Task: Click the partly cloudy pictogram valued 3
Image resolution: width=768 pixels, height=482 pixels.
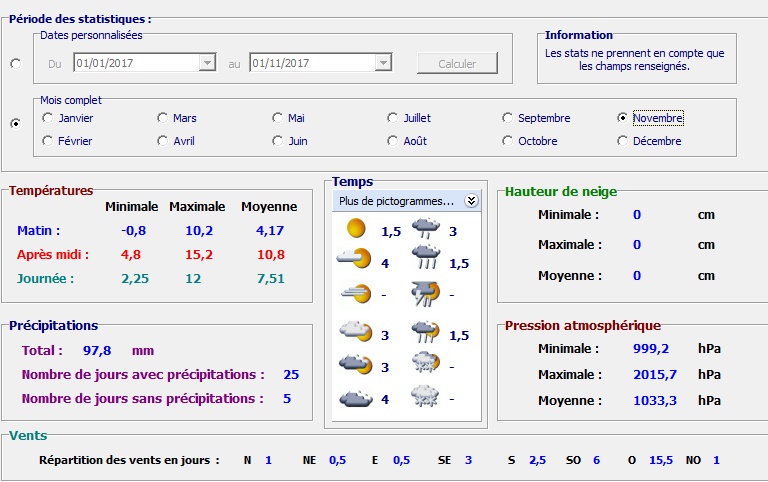Action: pyautogui.click(x=356, y=331)
